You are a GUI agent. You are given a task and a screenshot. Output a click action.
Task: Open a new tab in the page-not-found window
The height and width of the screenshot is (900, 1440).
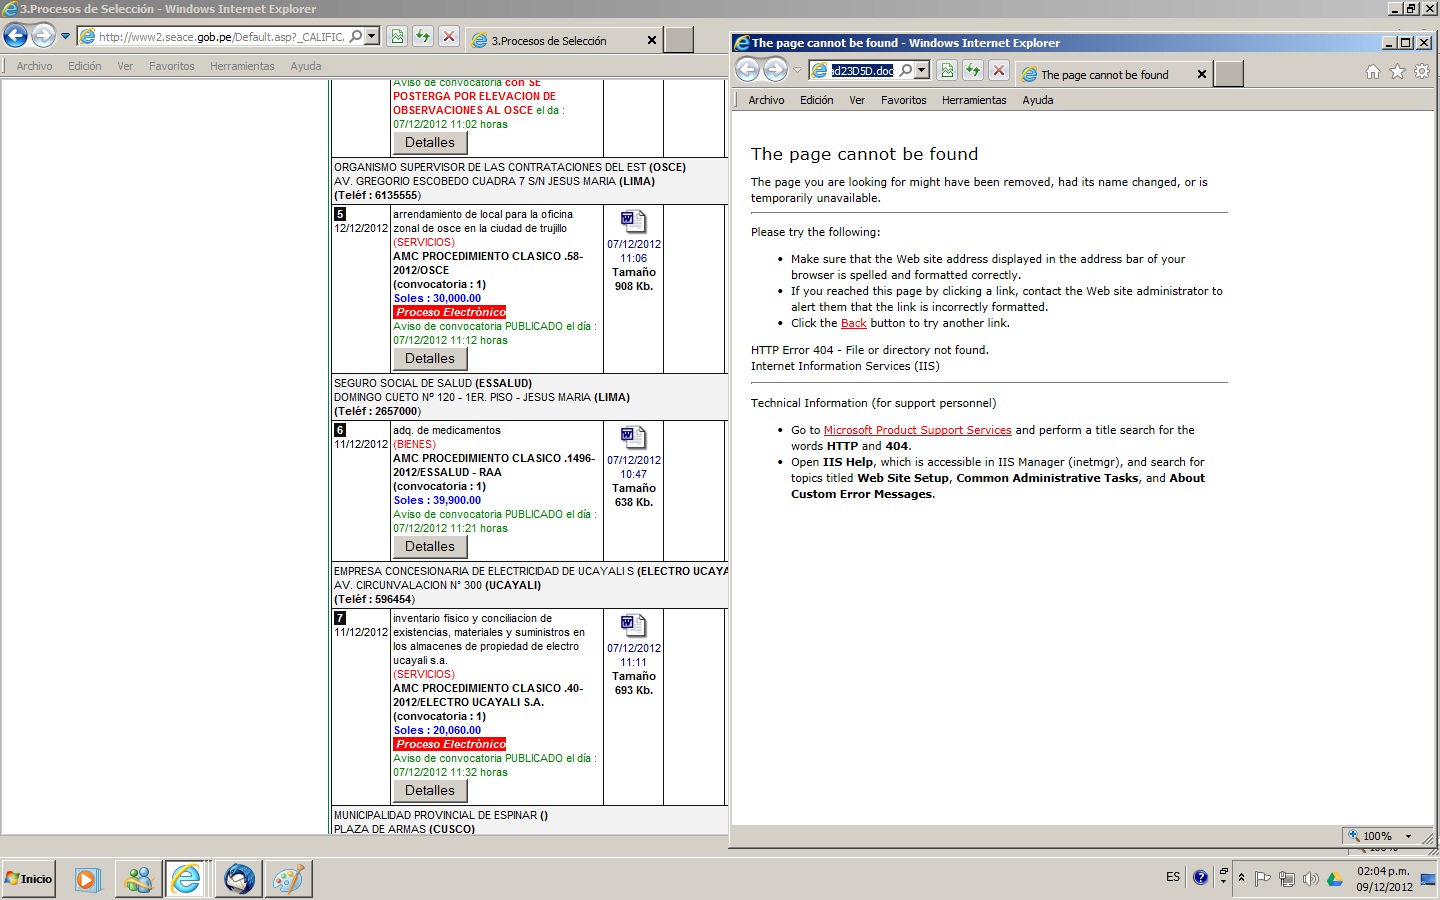point(1229,74)
